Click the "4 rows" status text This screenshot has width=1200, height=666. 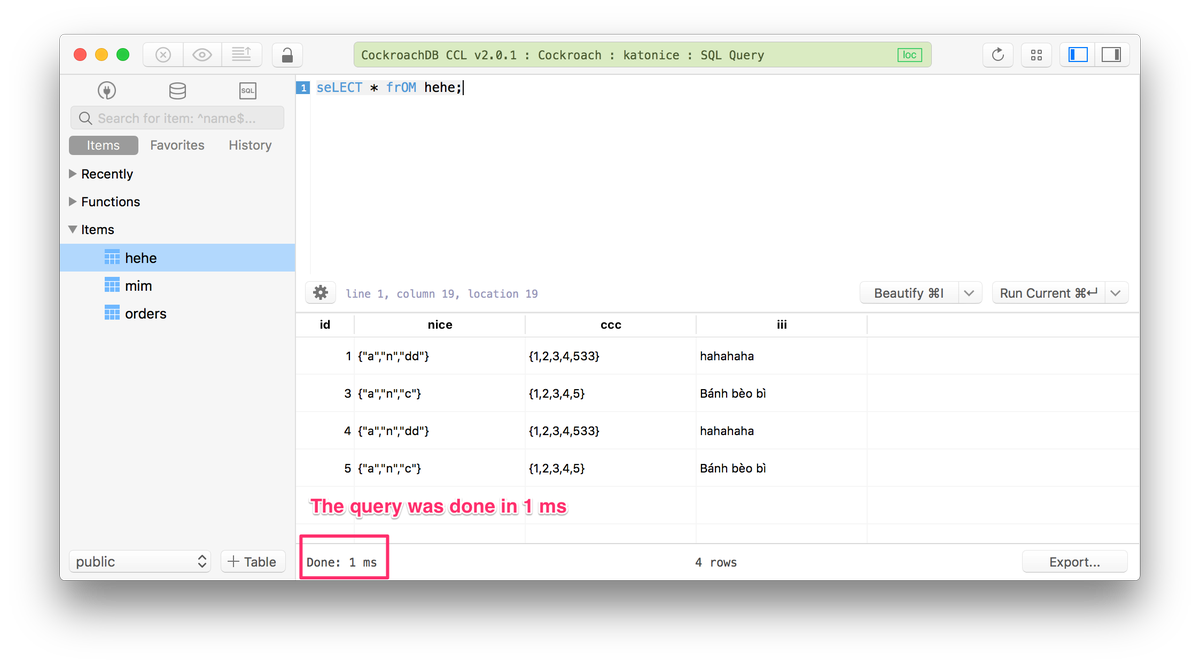(x=716, y=563)
